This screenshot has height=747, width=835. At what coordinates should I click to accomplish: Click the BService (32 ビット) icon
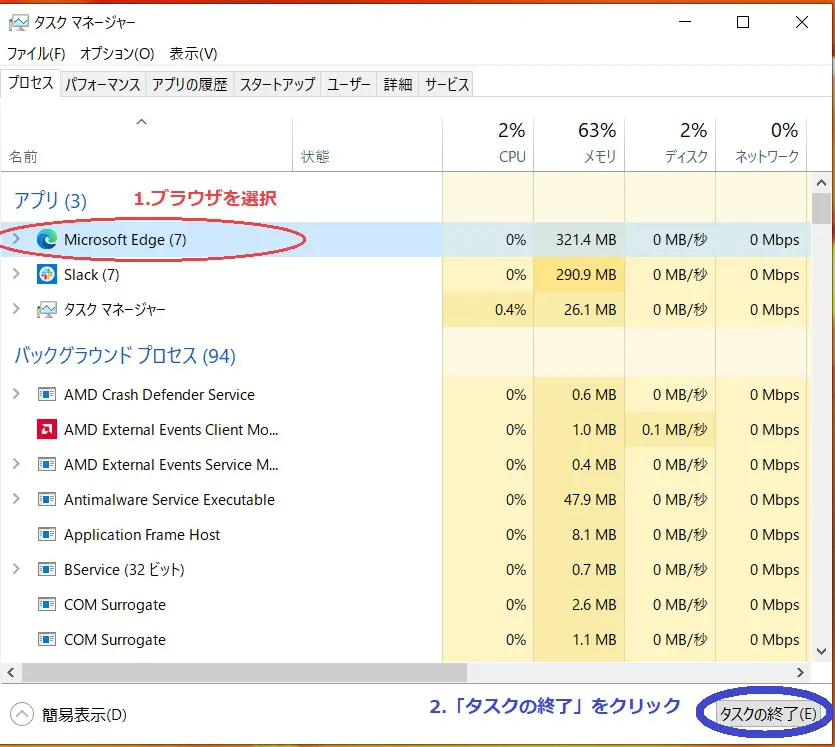47,570
